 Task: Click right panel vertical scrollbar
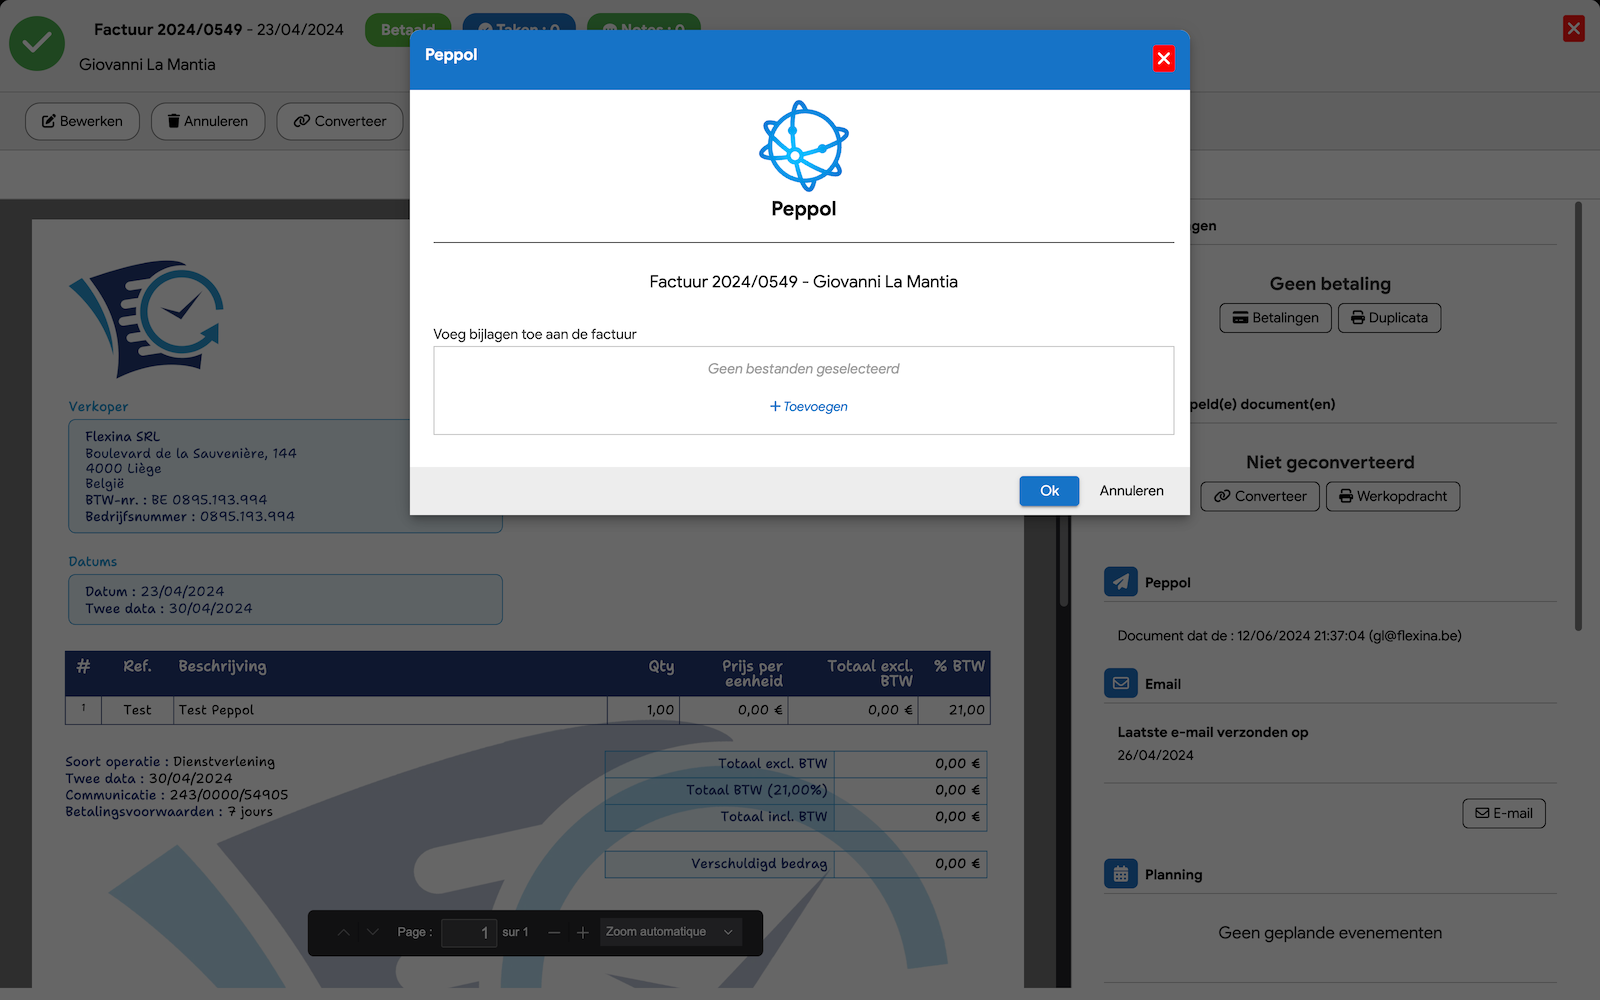coord(1578,416)
